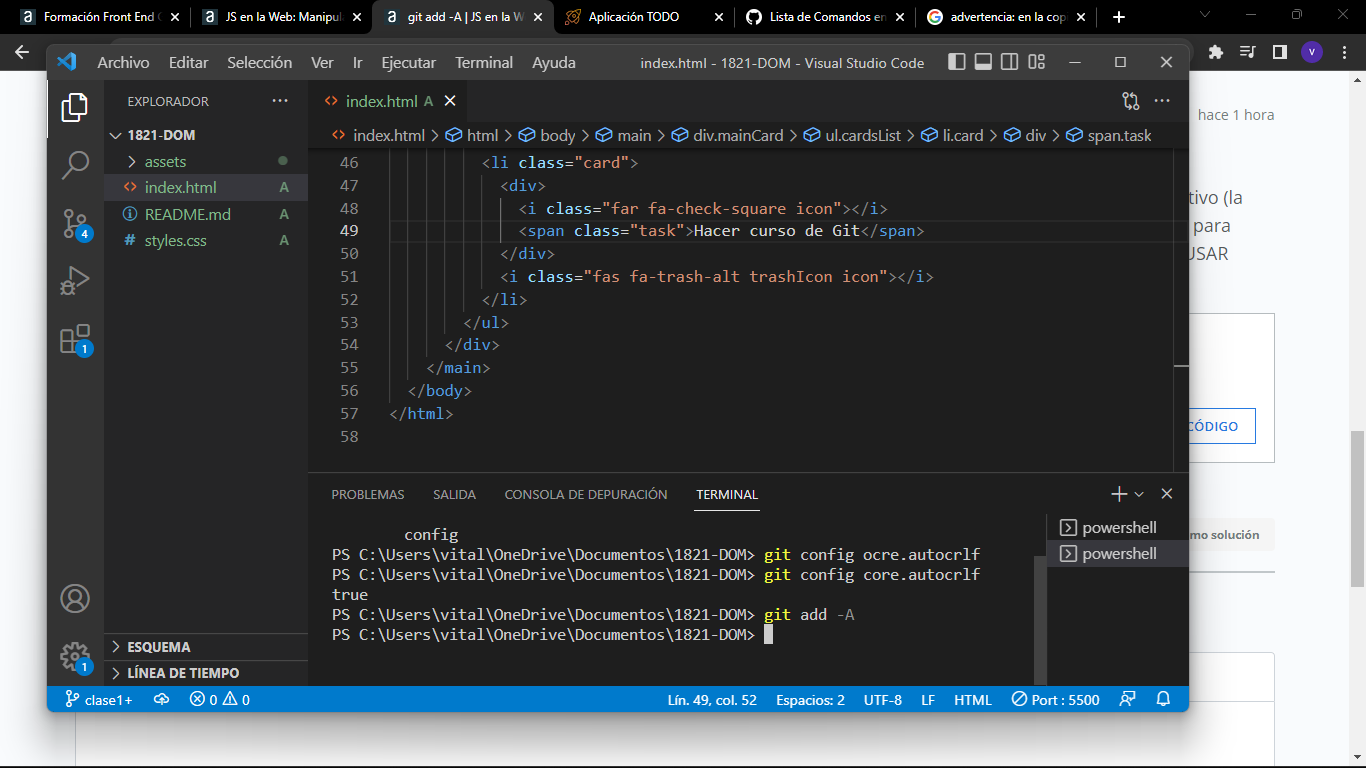This screenshot has width=1366, height=768.
Task: Open Chrome three-dot menu
Action: tap(1345, 52)
